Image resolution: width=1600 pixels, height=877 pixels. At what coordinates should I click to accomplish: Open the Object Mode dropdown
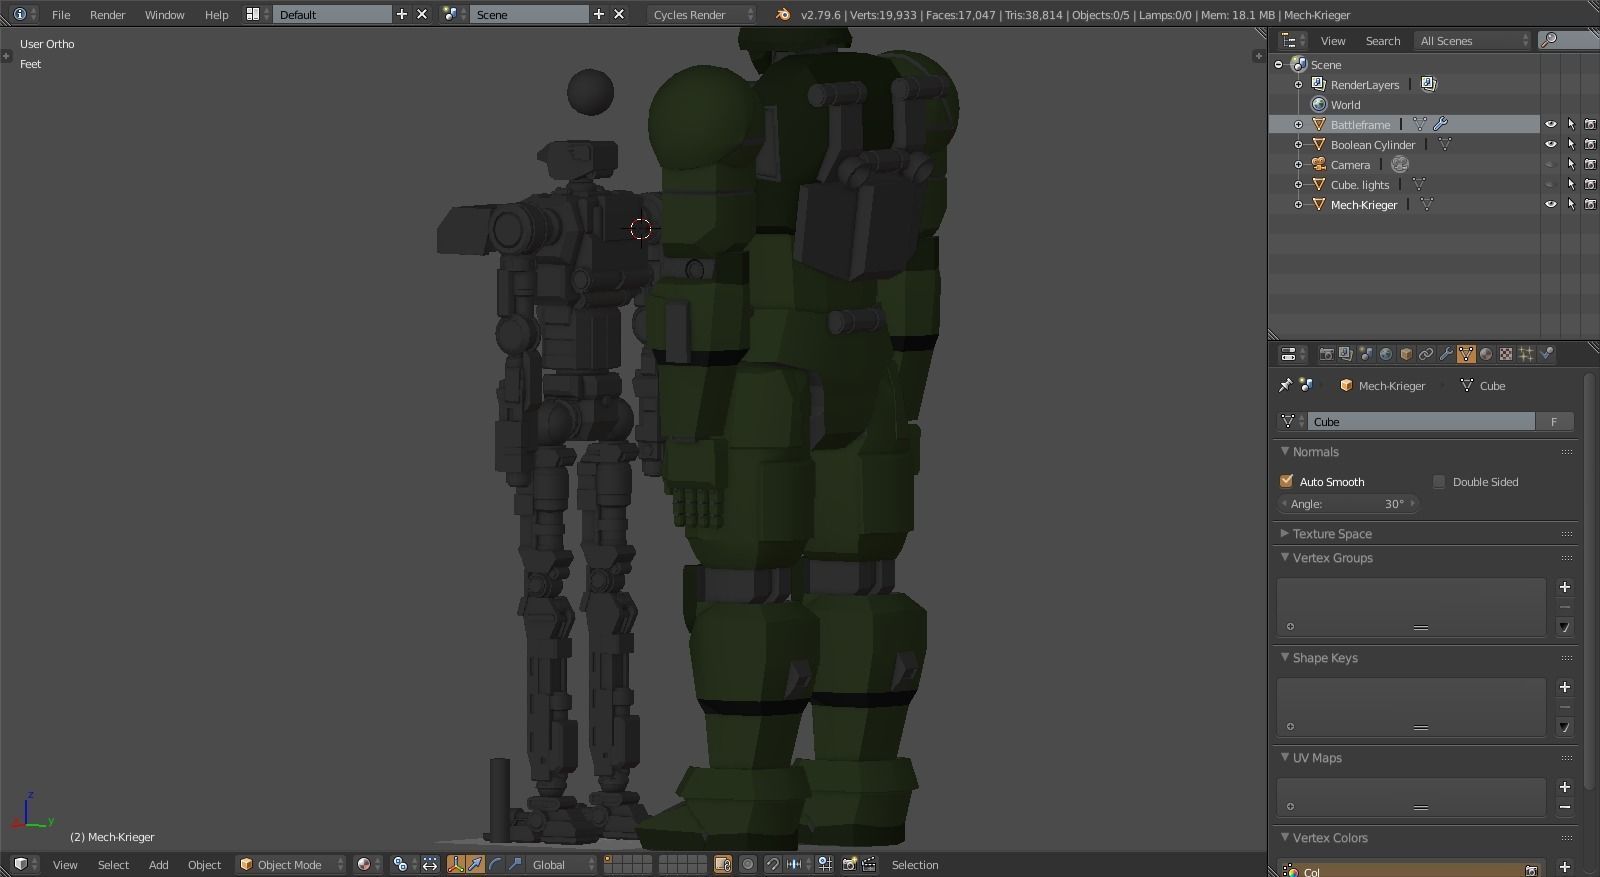tap(291, 865)
